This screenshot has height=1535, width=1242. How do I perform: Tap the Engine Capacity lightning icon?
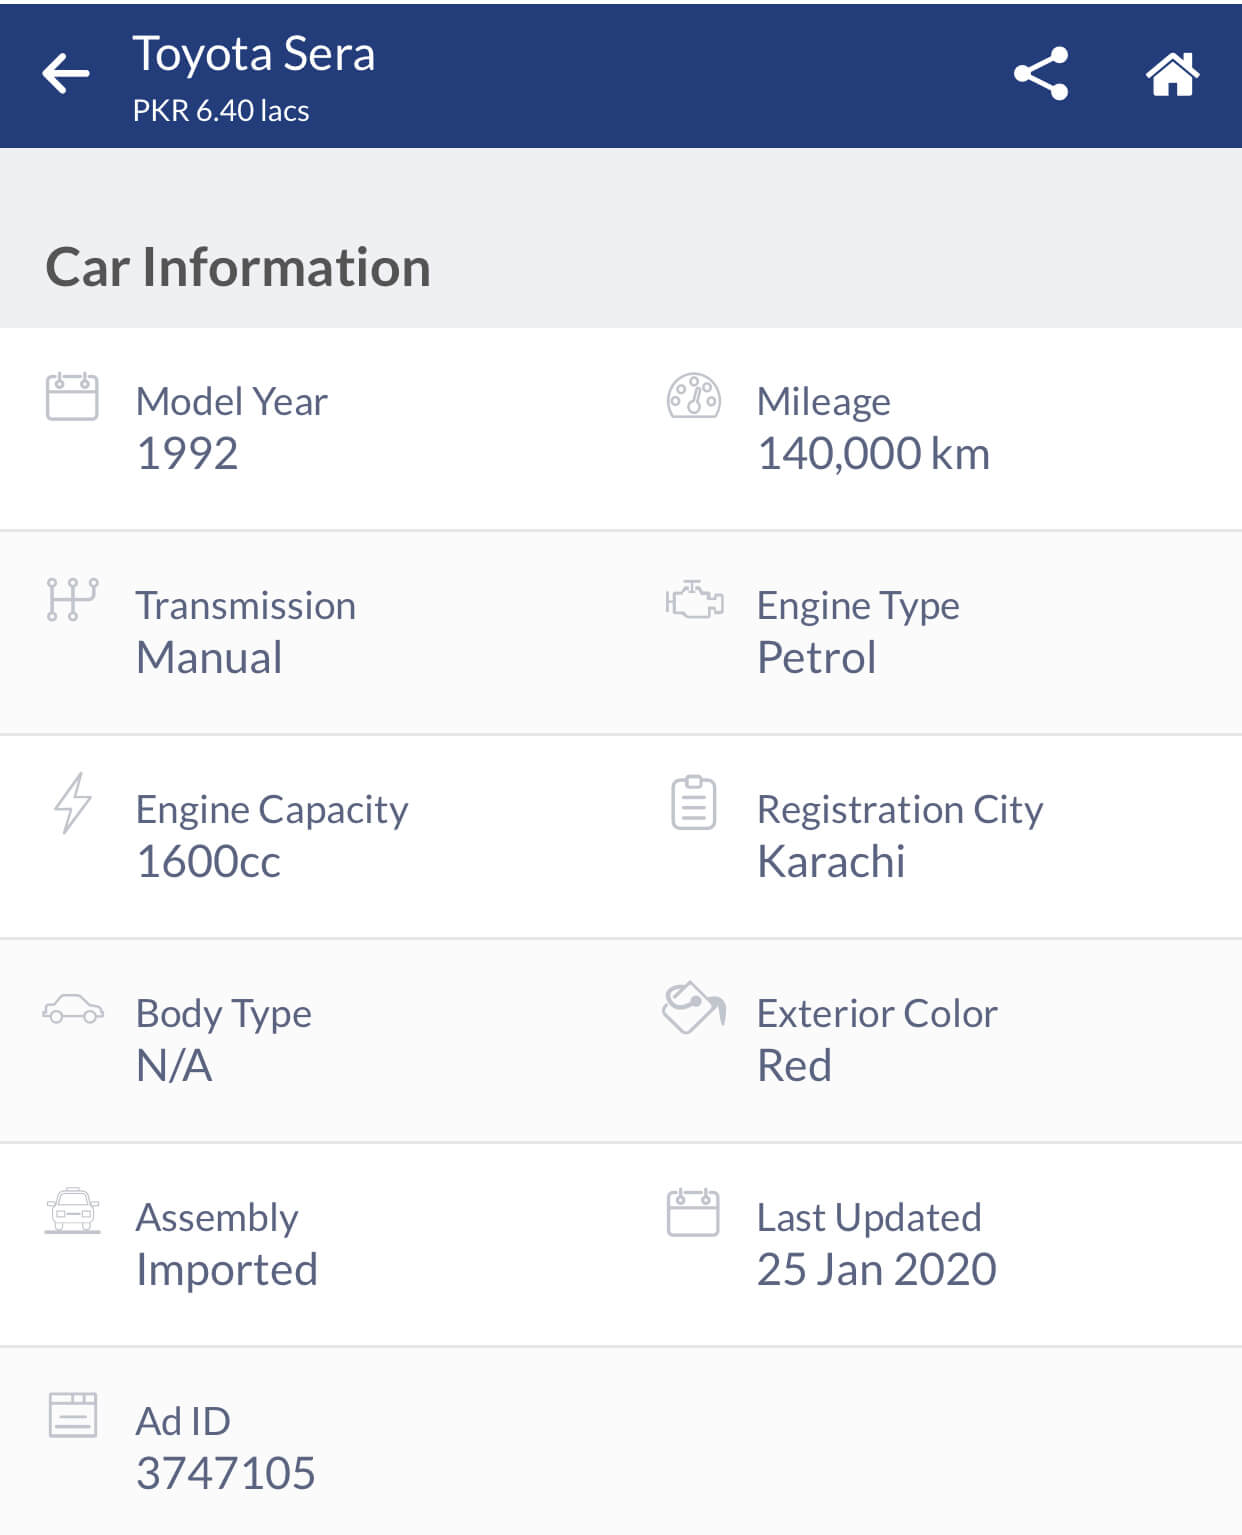click(72, 803)
